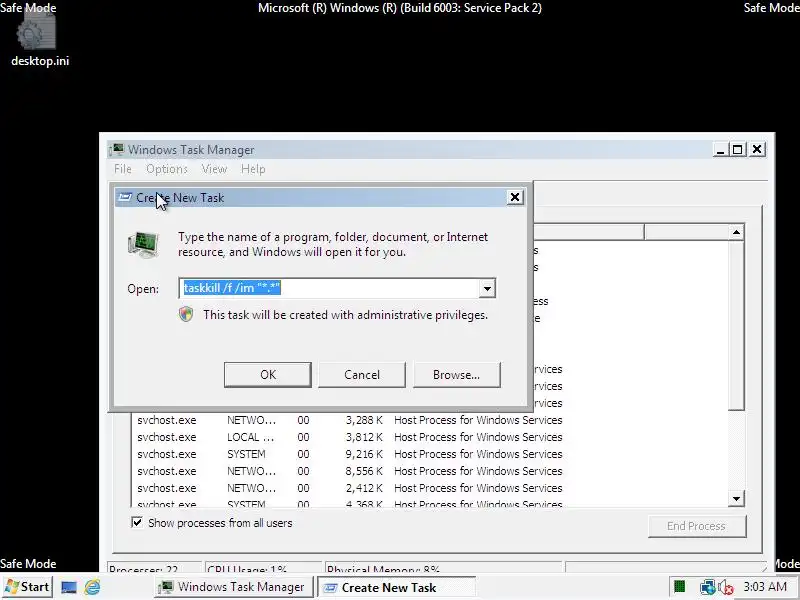
Task: Open the Start menu
Action: pos(28,587)
